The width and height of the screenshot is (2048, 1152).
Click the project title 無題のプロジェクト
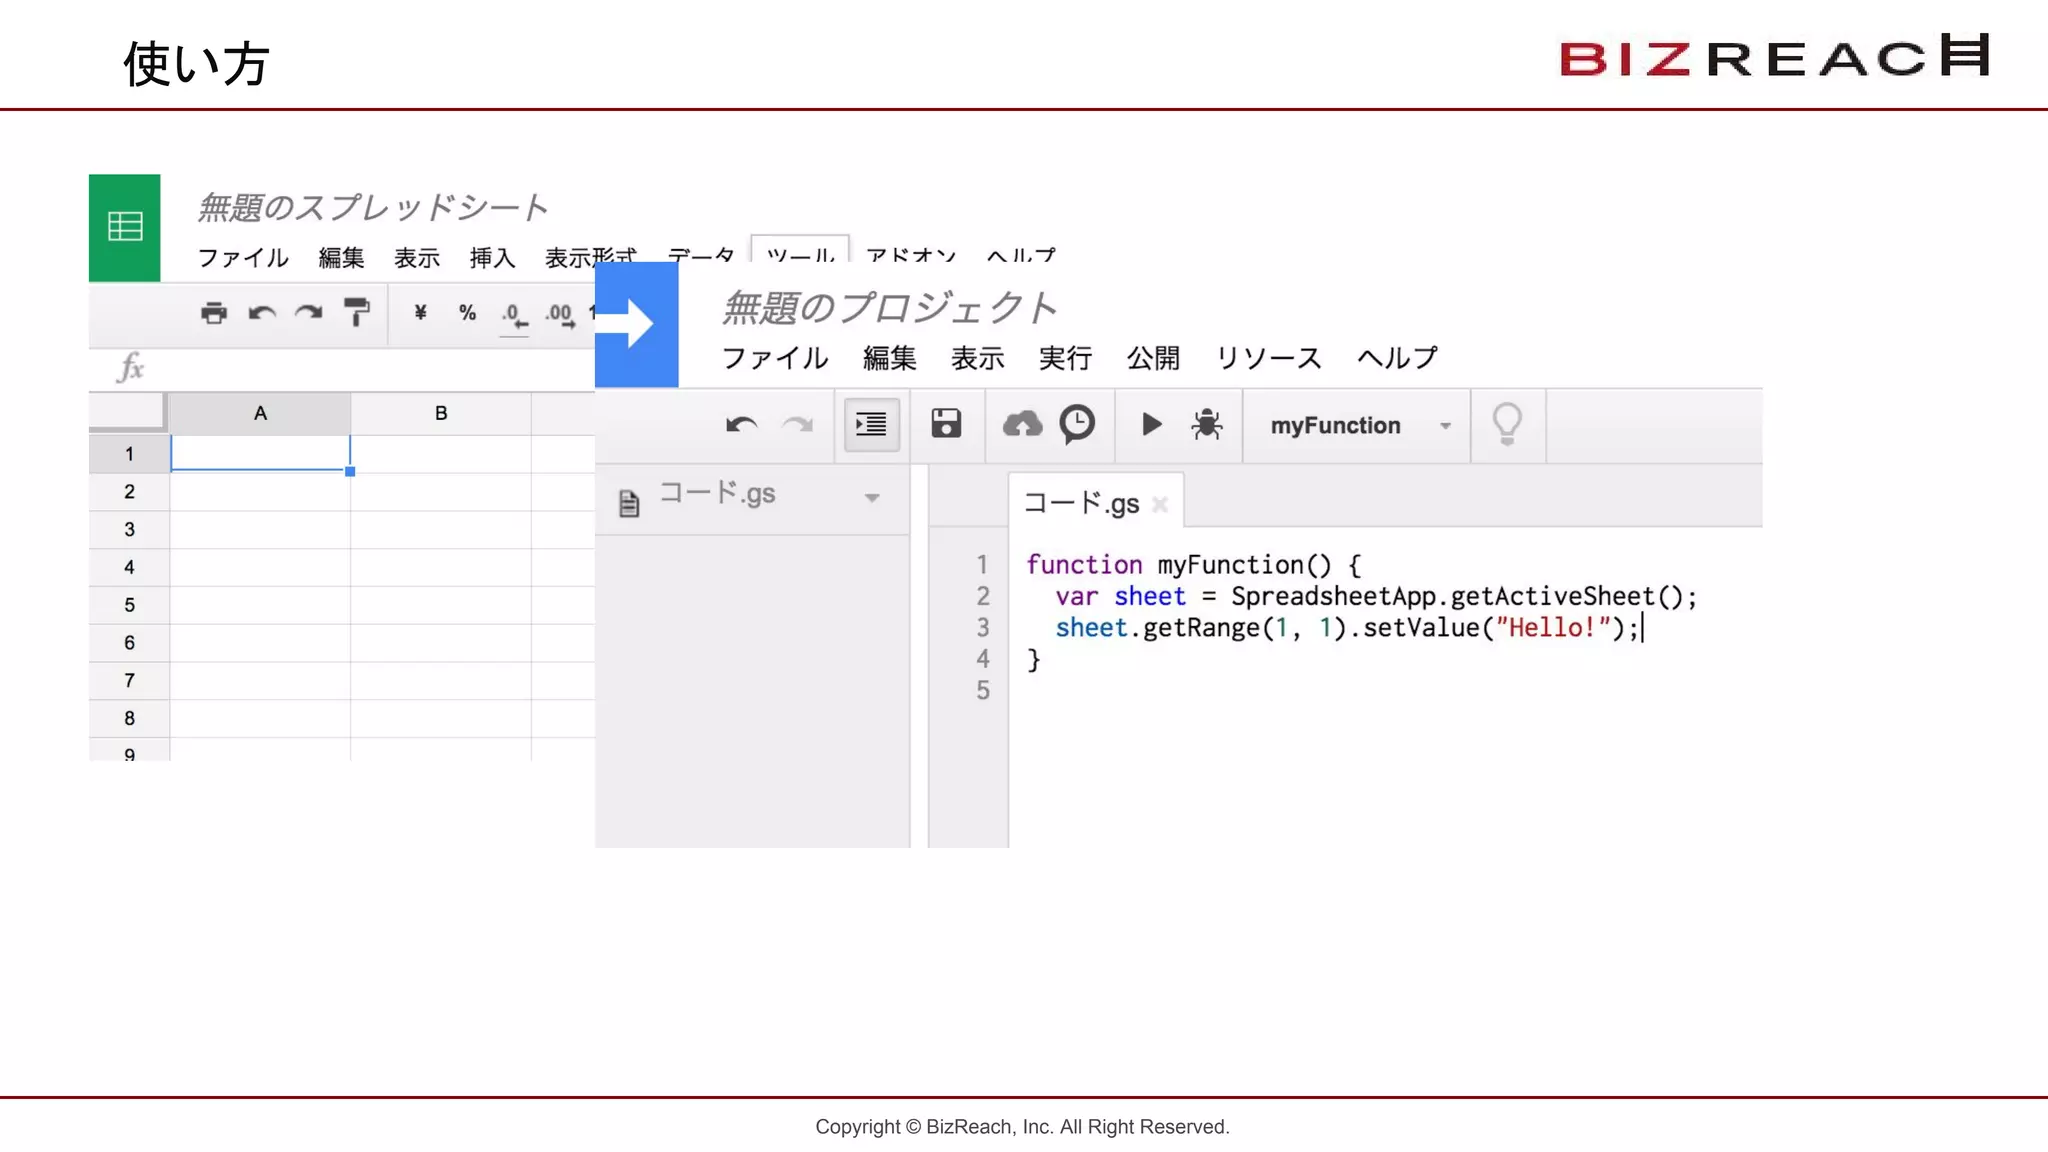889,307
